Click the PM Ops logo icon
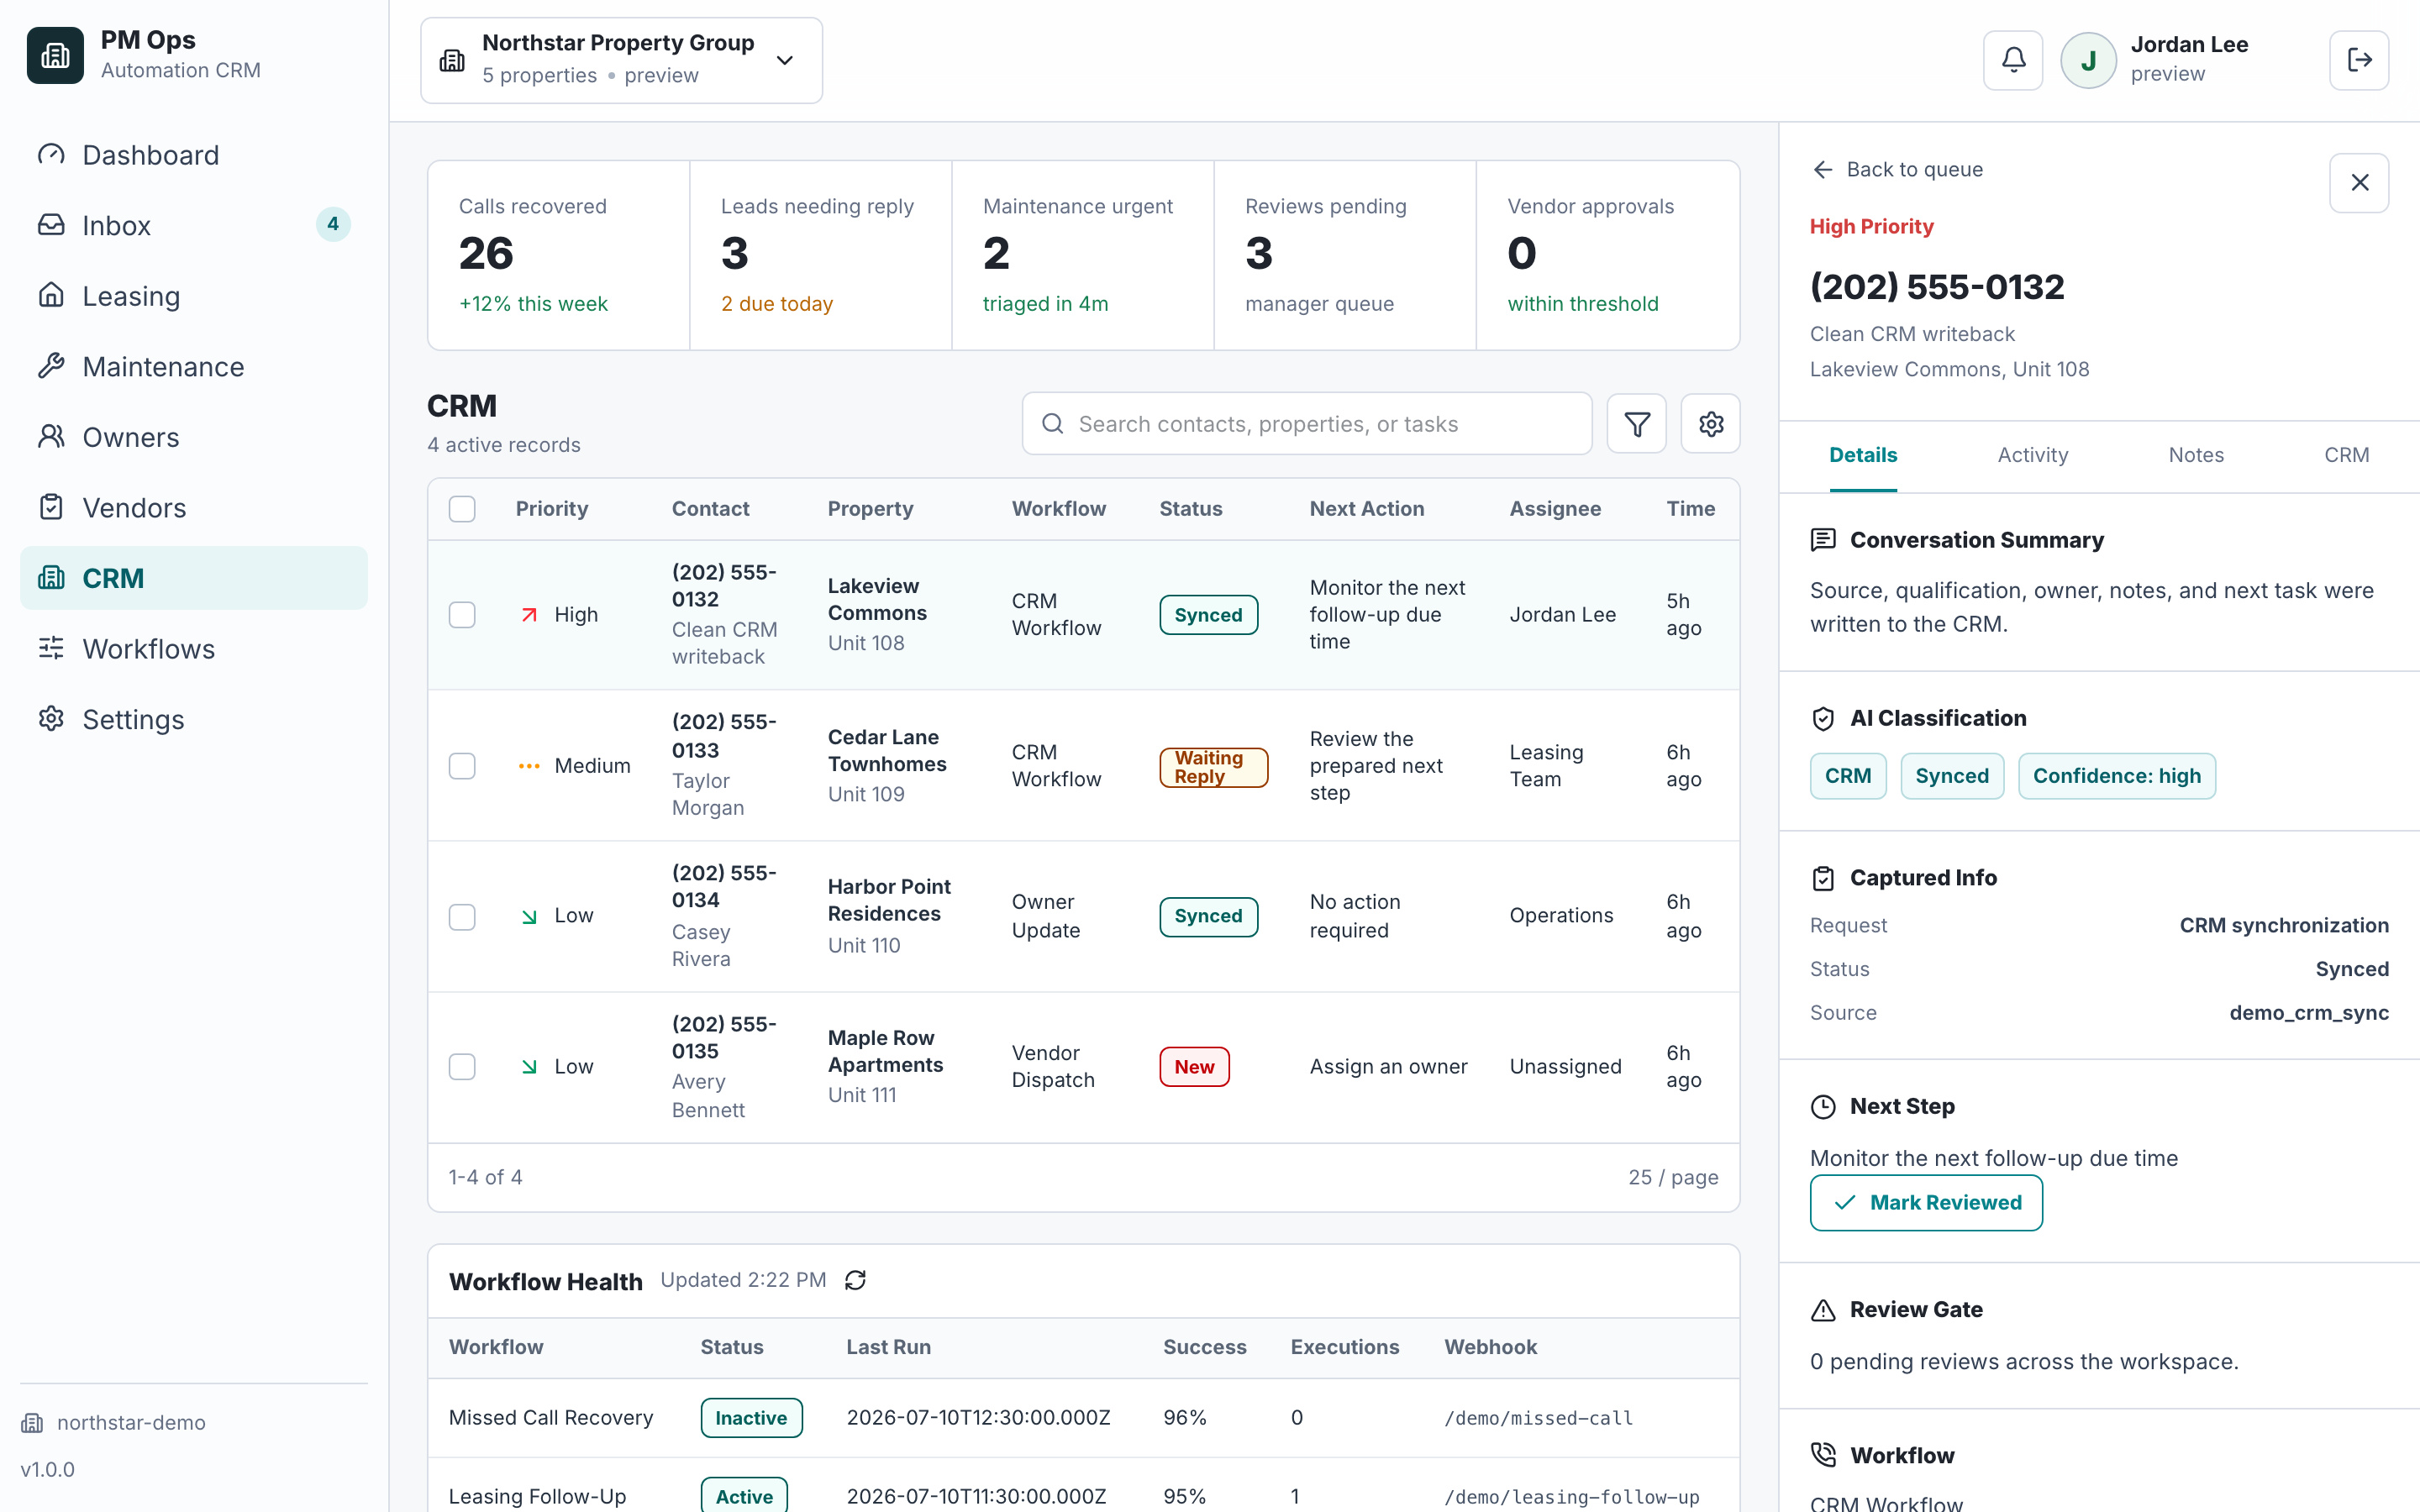This screenshot has height=1512, width=2420. (x=55, y=55)
